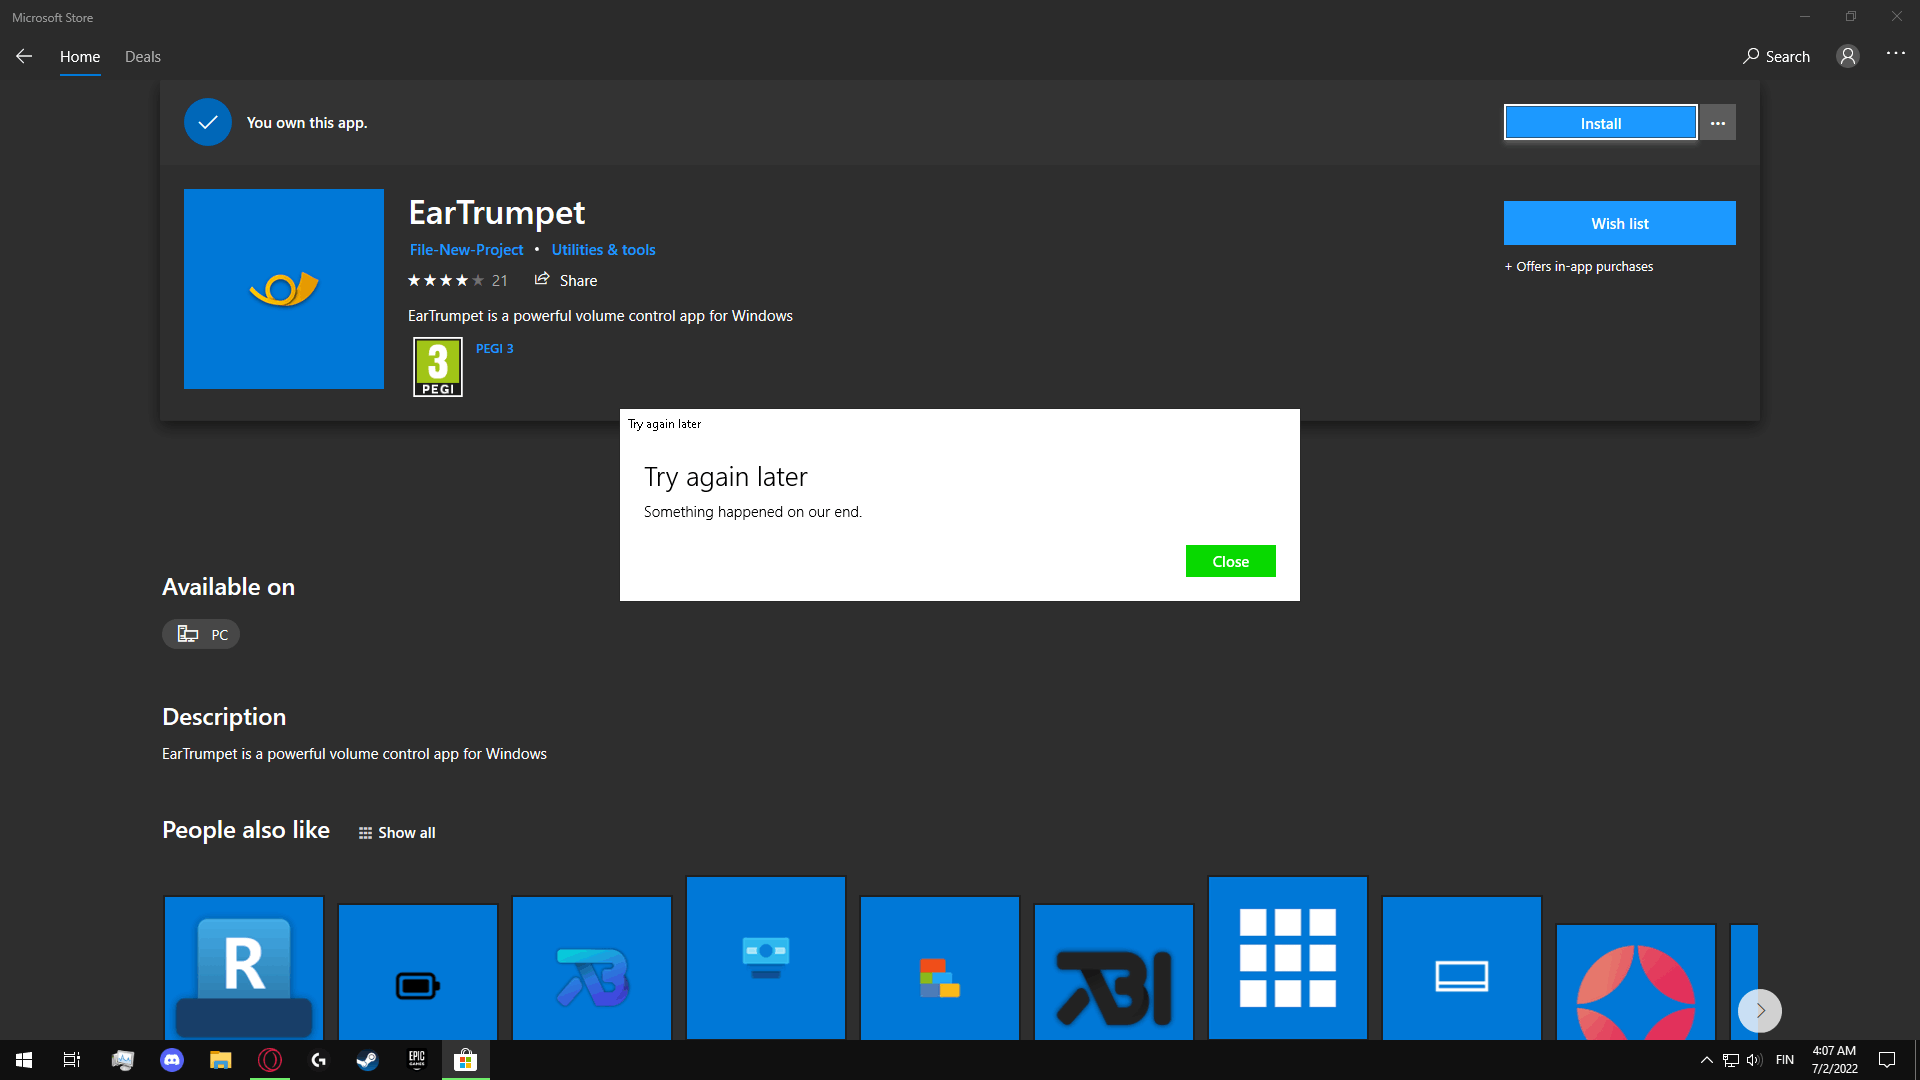Image resolution: width=1920 pixels, height=1080 pixels.
Task: Close the Try again later dialog
Action: click(1230, 561)
